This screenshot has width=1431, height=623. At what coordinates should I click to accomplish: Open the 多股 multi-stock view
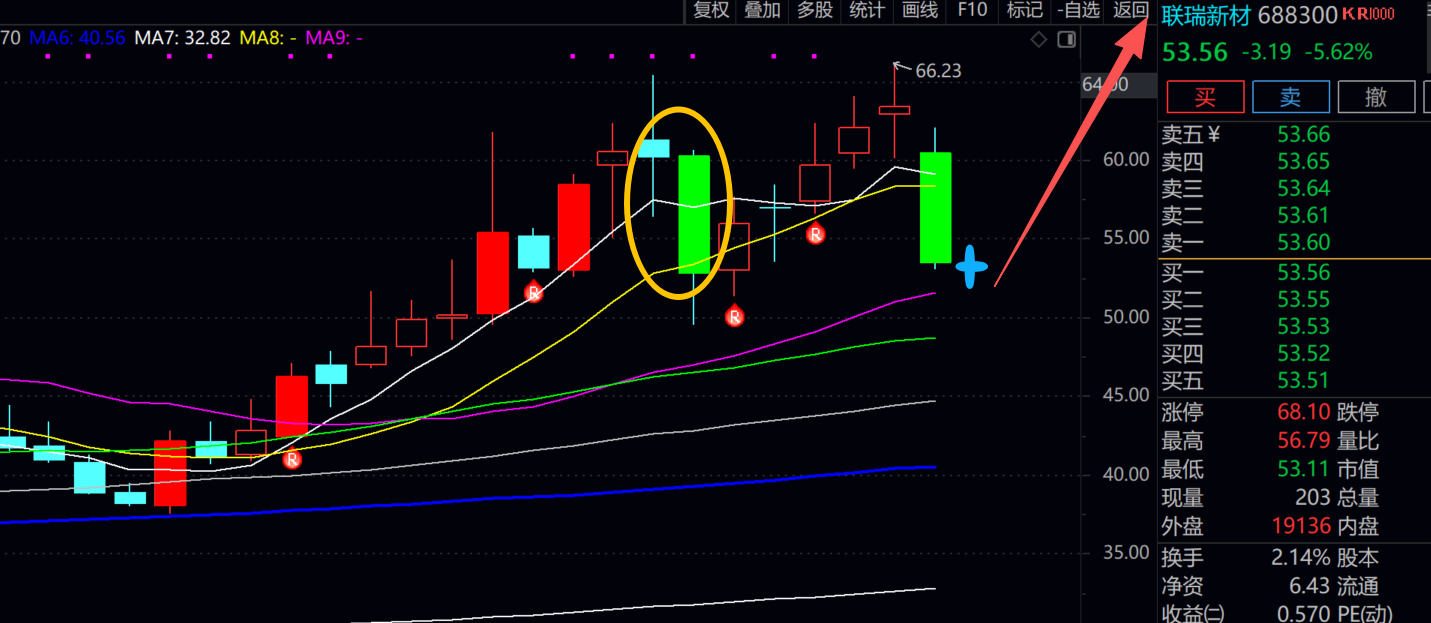pyautogui.click(x=815, y=11)
